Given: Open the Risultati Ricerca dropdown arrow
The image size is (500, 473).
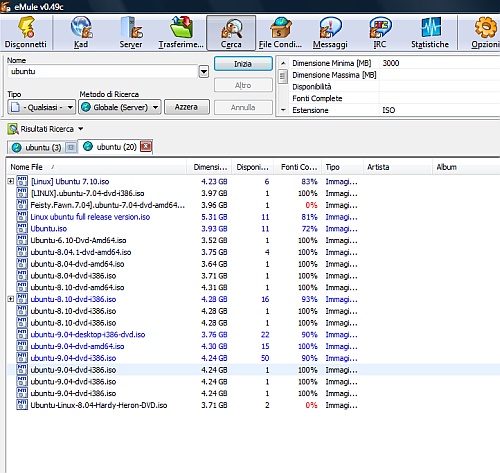Looking at the screenshot, I should 81,129.
